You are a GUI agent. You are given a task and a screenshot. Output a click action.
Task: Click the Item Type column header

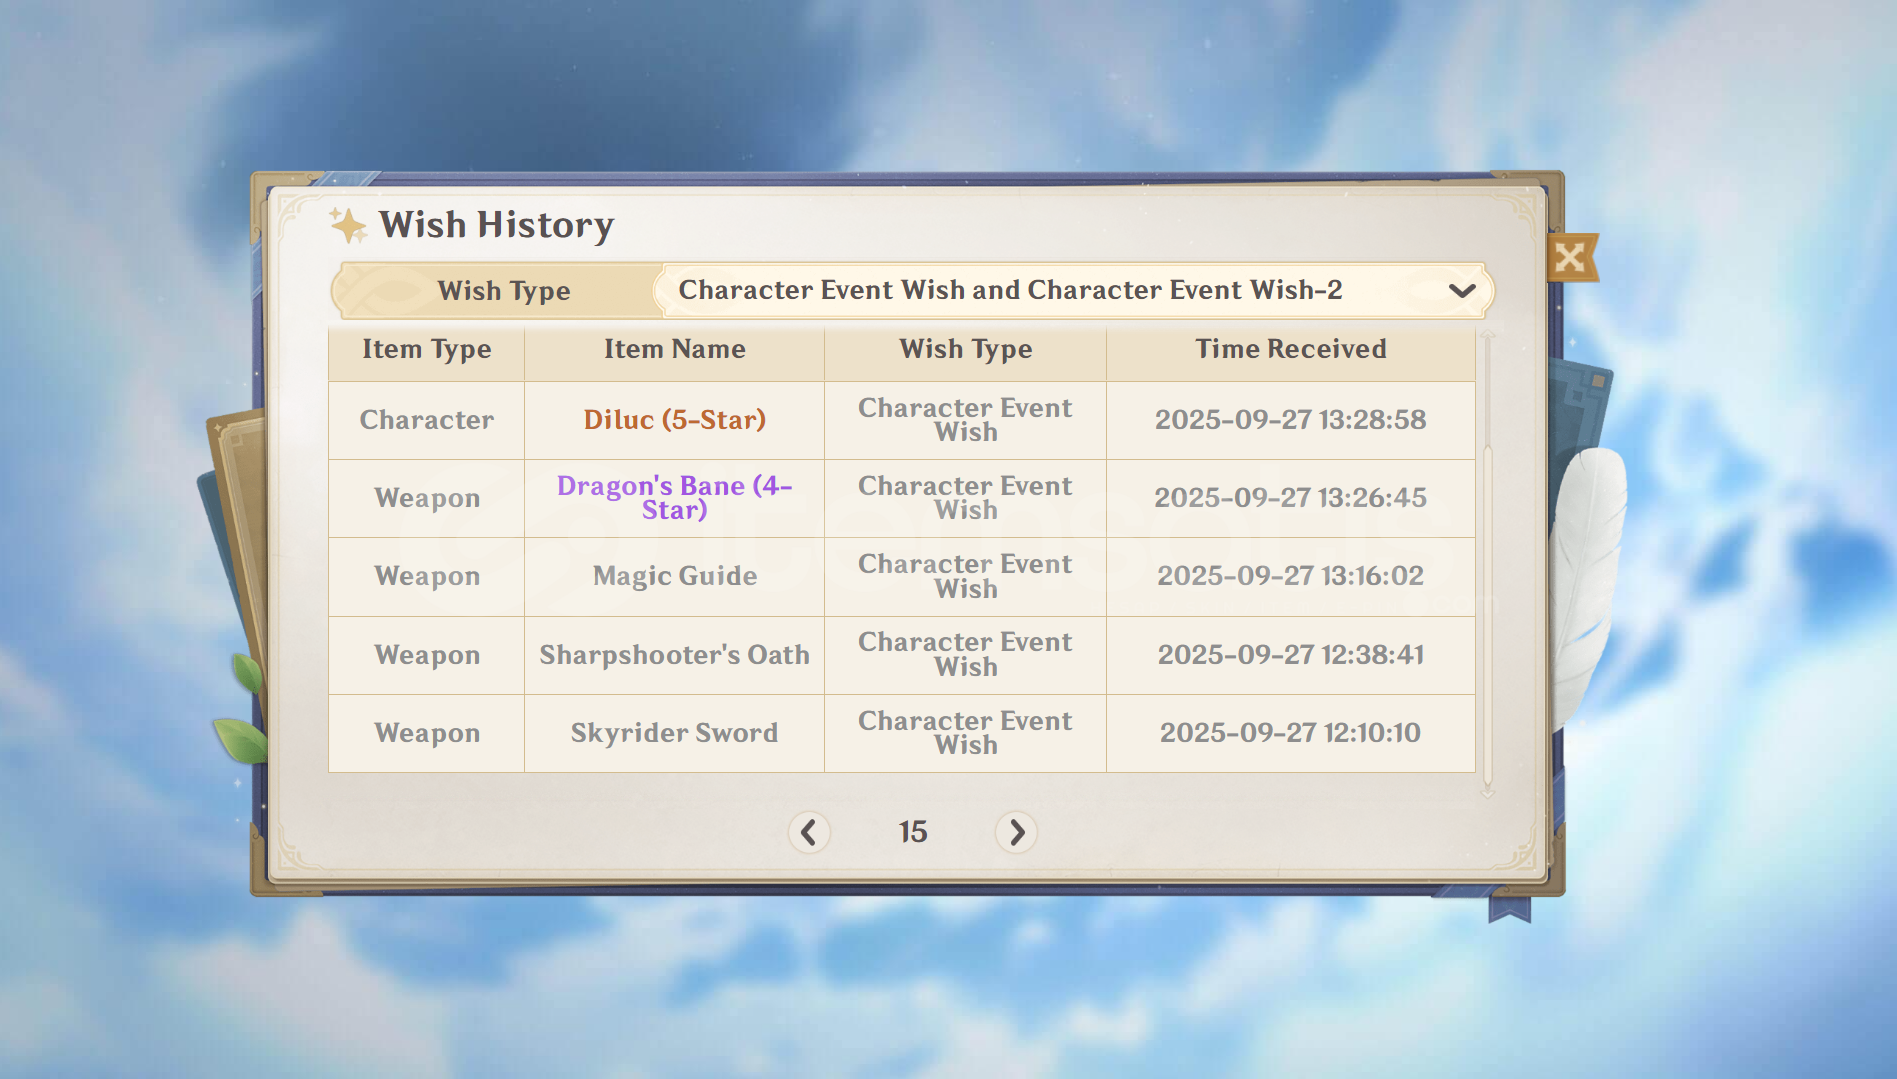pyautogui.click(x=426, y=349)
